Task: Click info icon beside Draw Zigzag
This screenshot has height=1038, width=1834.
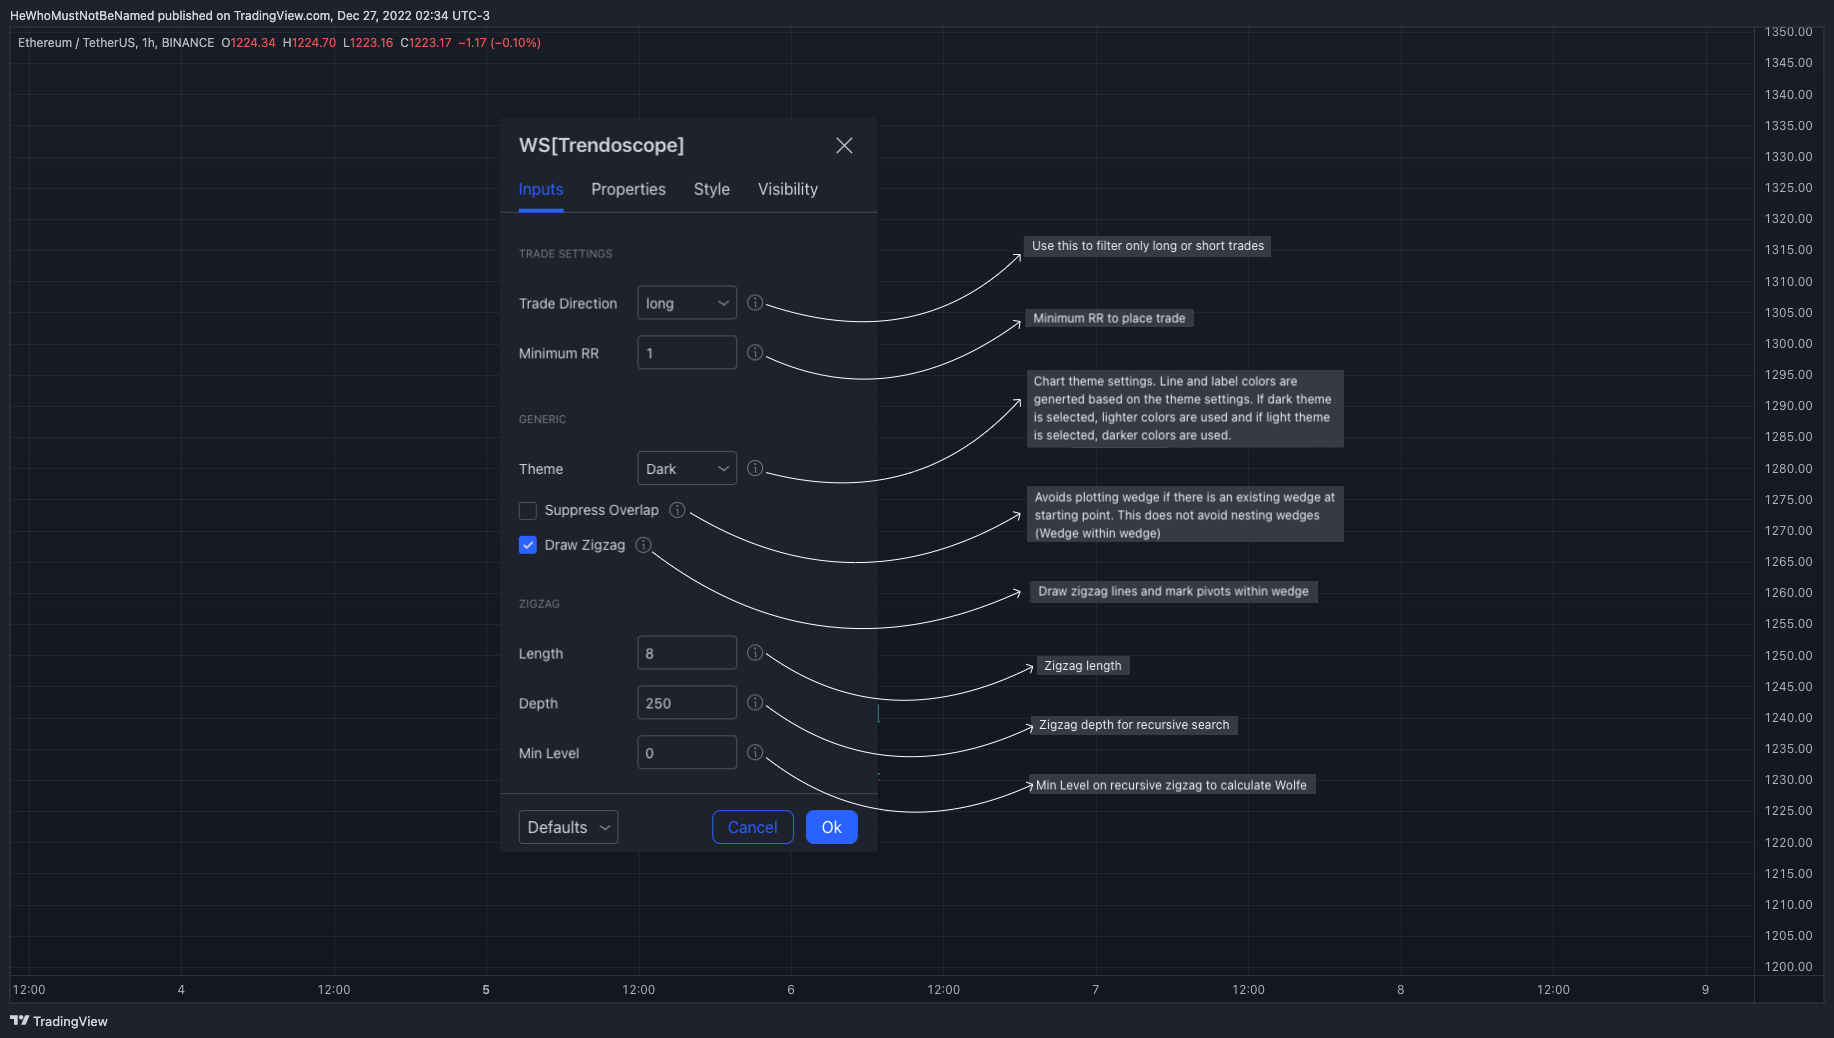Action: point(643,545)
